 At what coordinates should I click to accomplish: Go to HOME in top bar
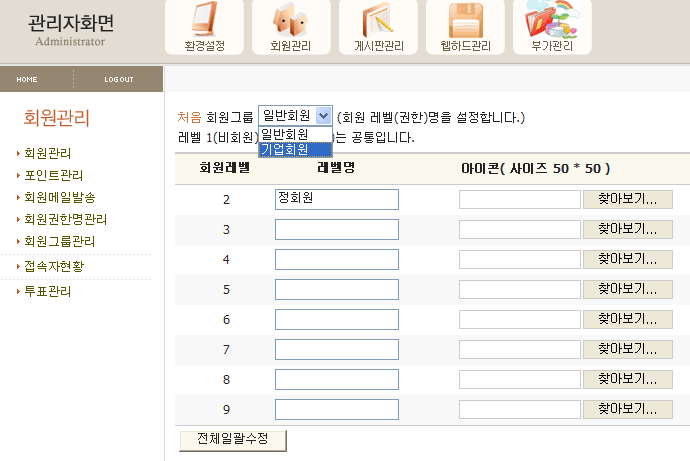coord(27,79)
